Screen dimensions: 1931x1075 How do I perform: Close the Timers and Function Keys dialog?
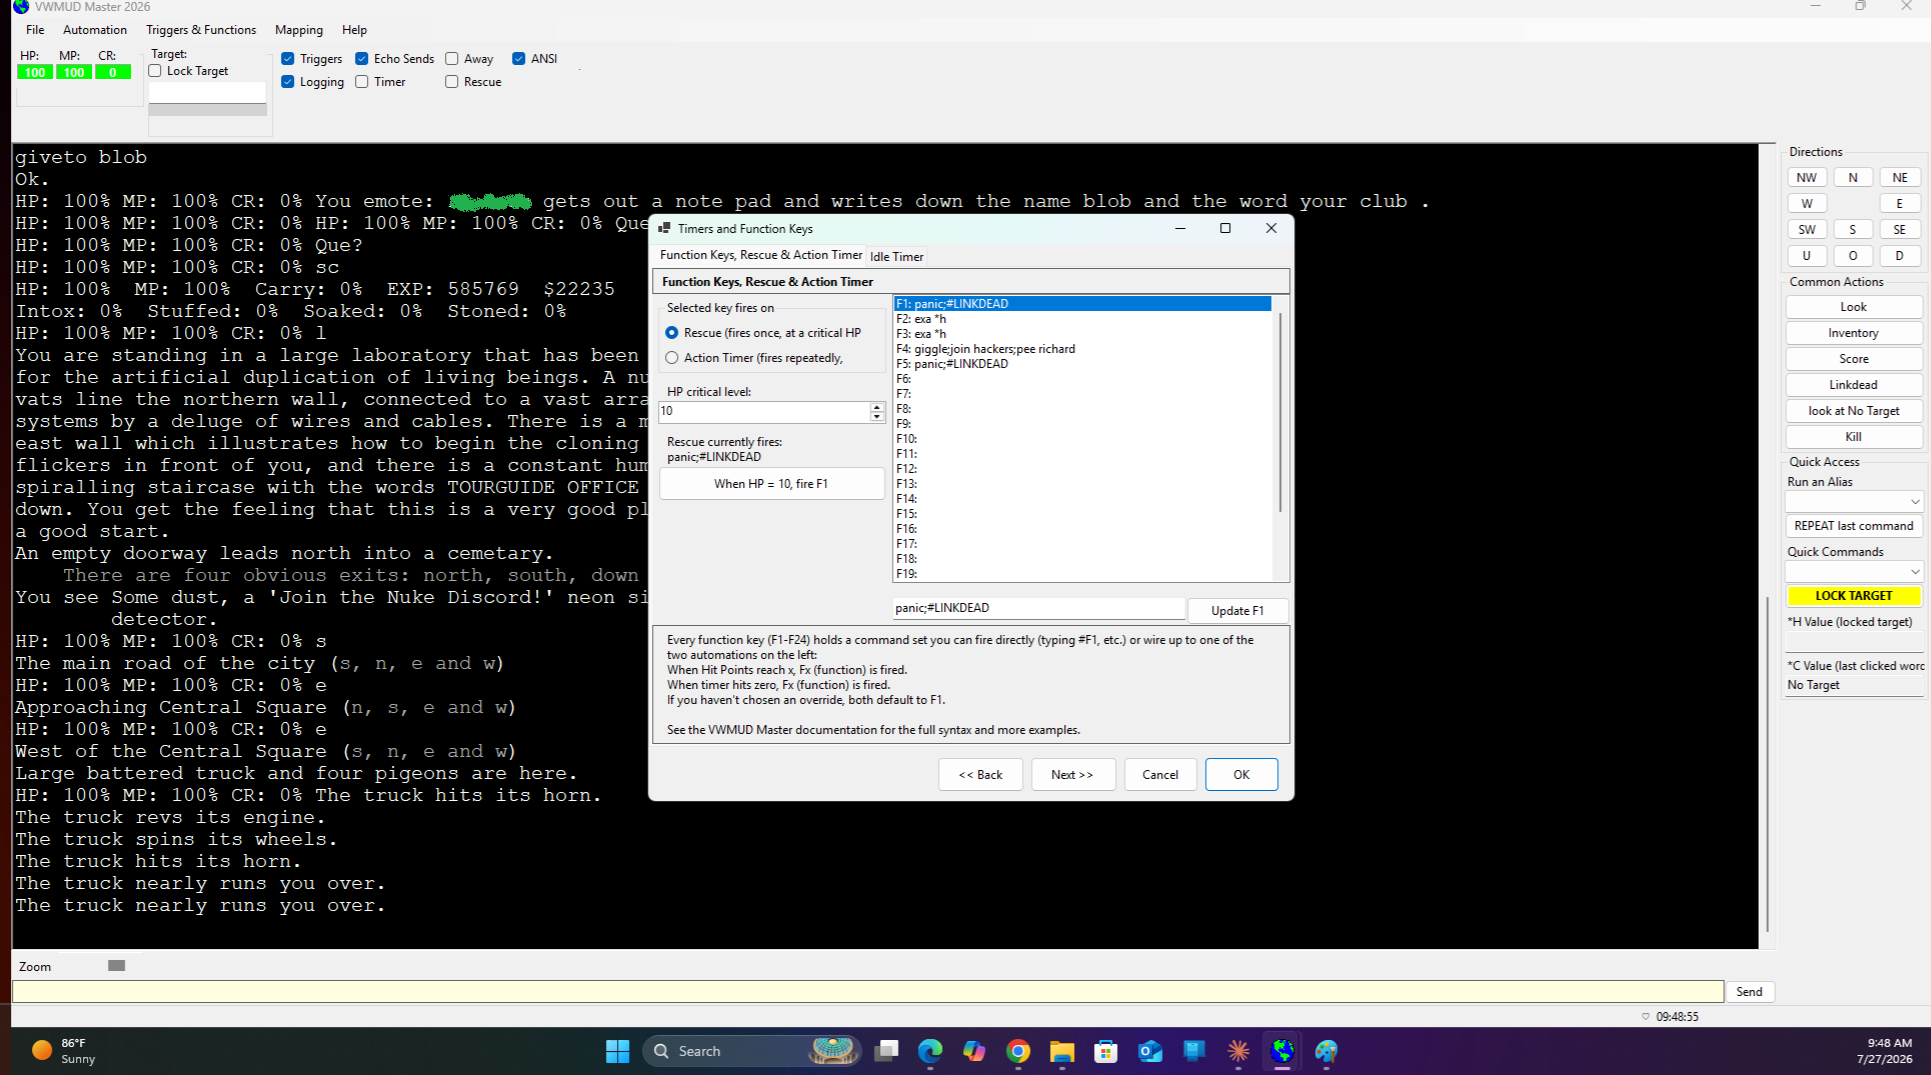pos(1271,228)
